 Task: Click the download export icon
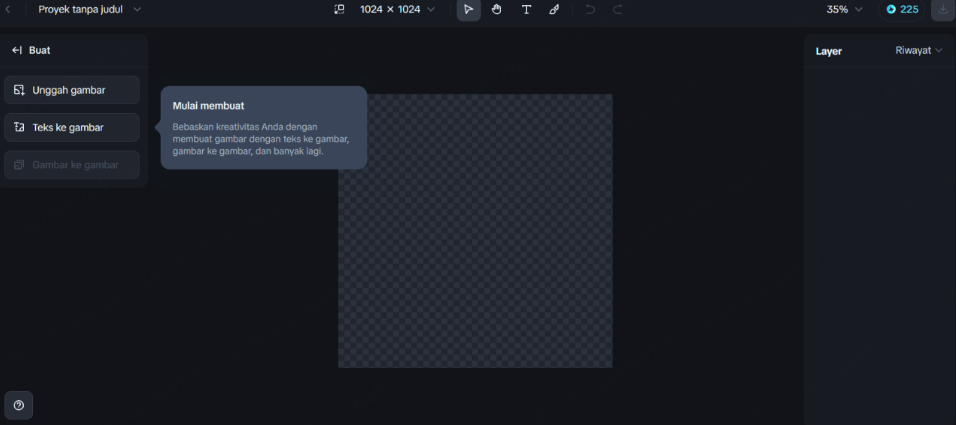coord(943,10)
